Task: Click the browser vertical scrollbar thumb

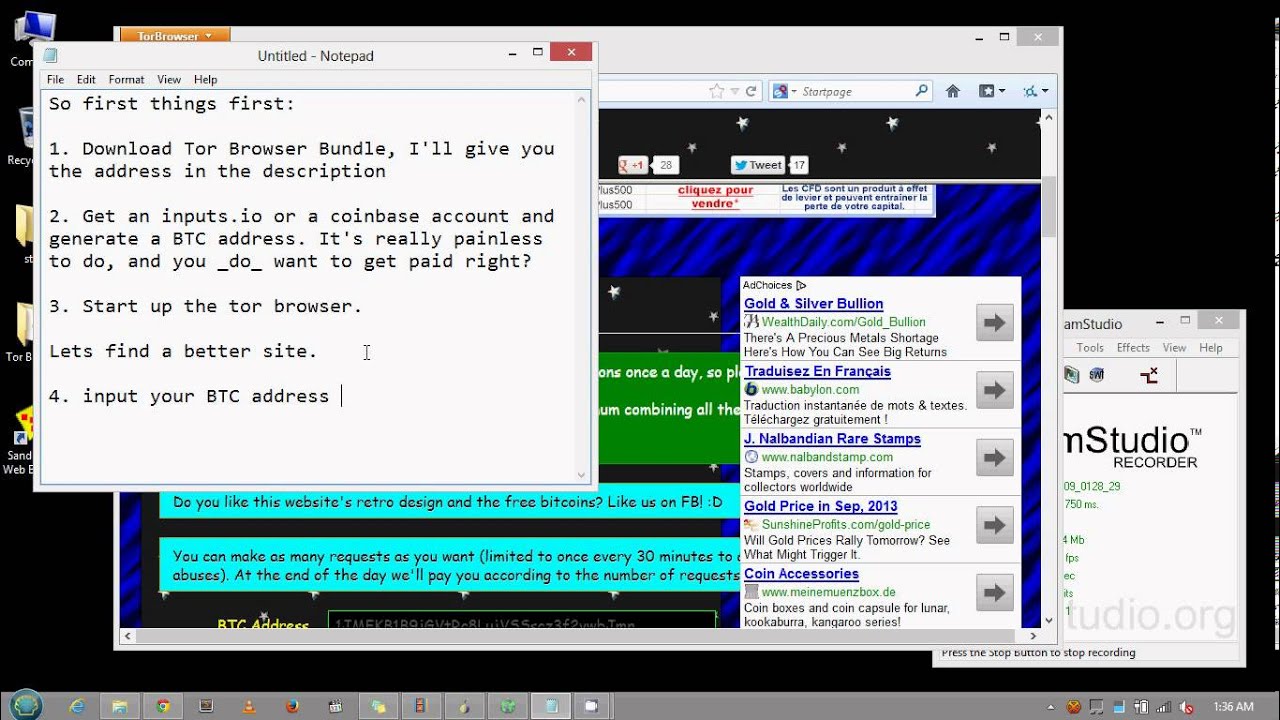Action: [1049, 207]
